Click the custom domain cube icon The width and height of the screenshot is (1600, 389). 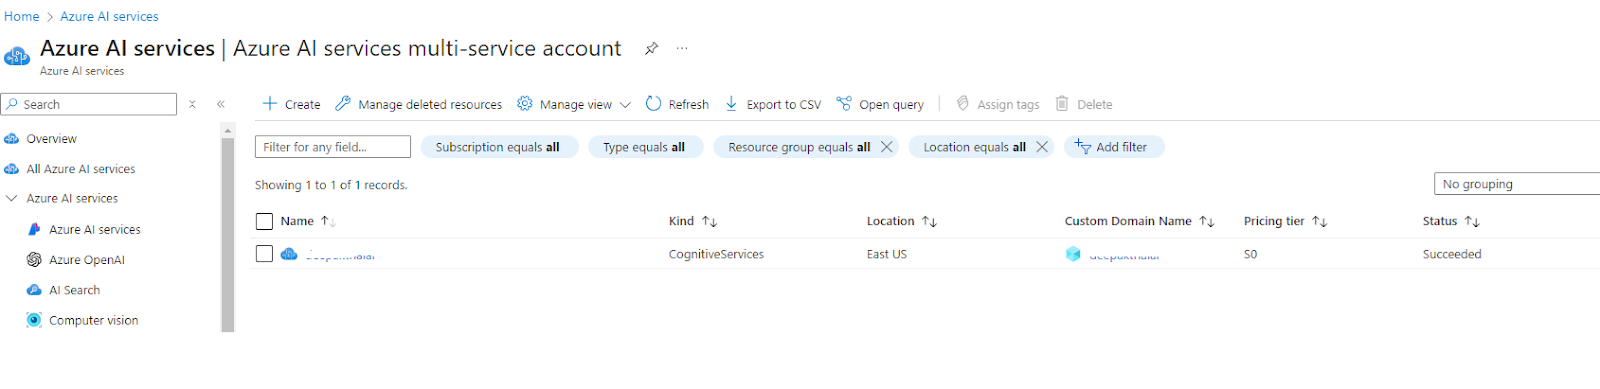(1073, 254)
